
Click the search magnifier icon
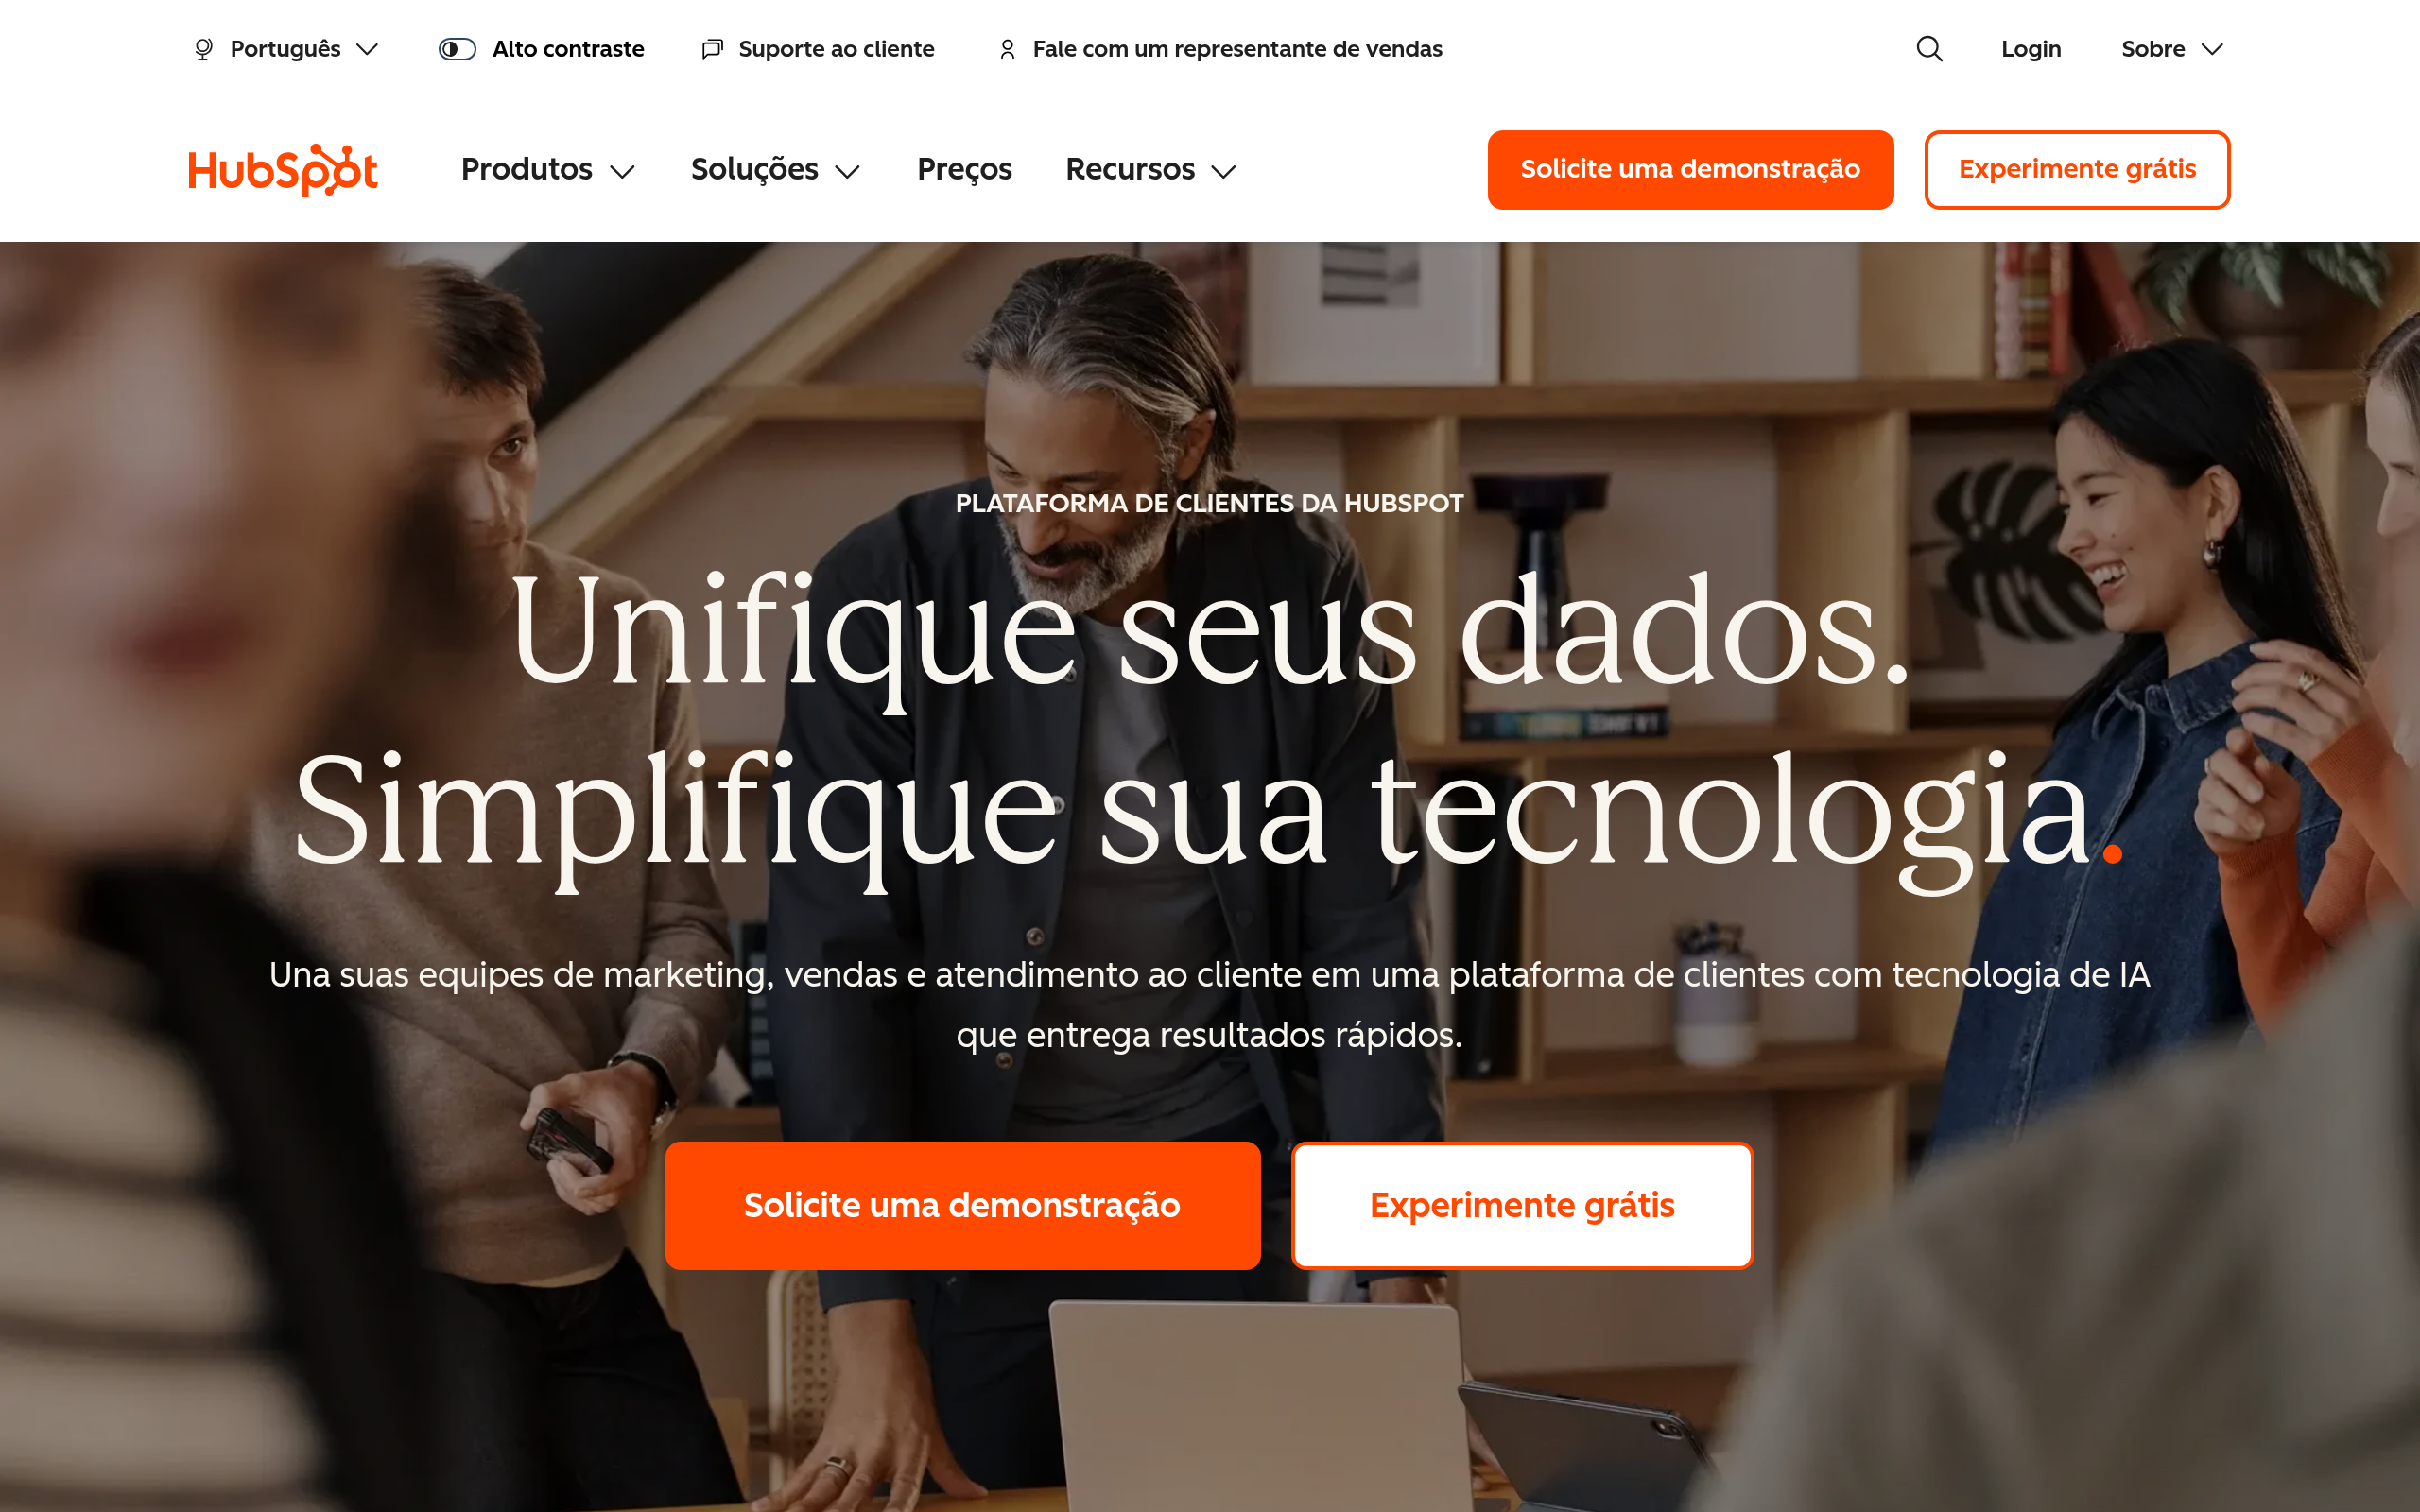(1929, 49)
